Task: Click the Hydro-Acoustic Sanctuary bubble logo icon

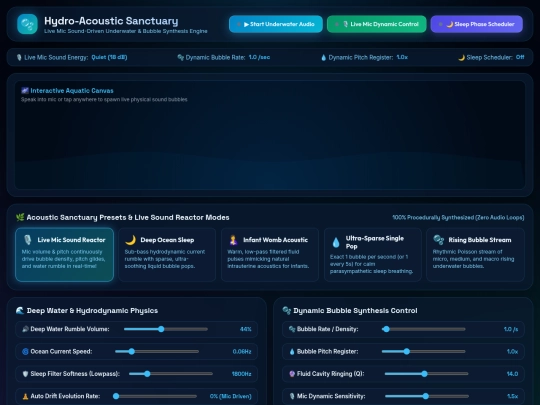Action: tap(27, 24)
